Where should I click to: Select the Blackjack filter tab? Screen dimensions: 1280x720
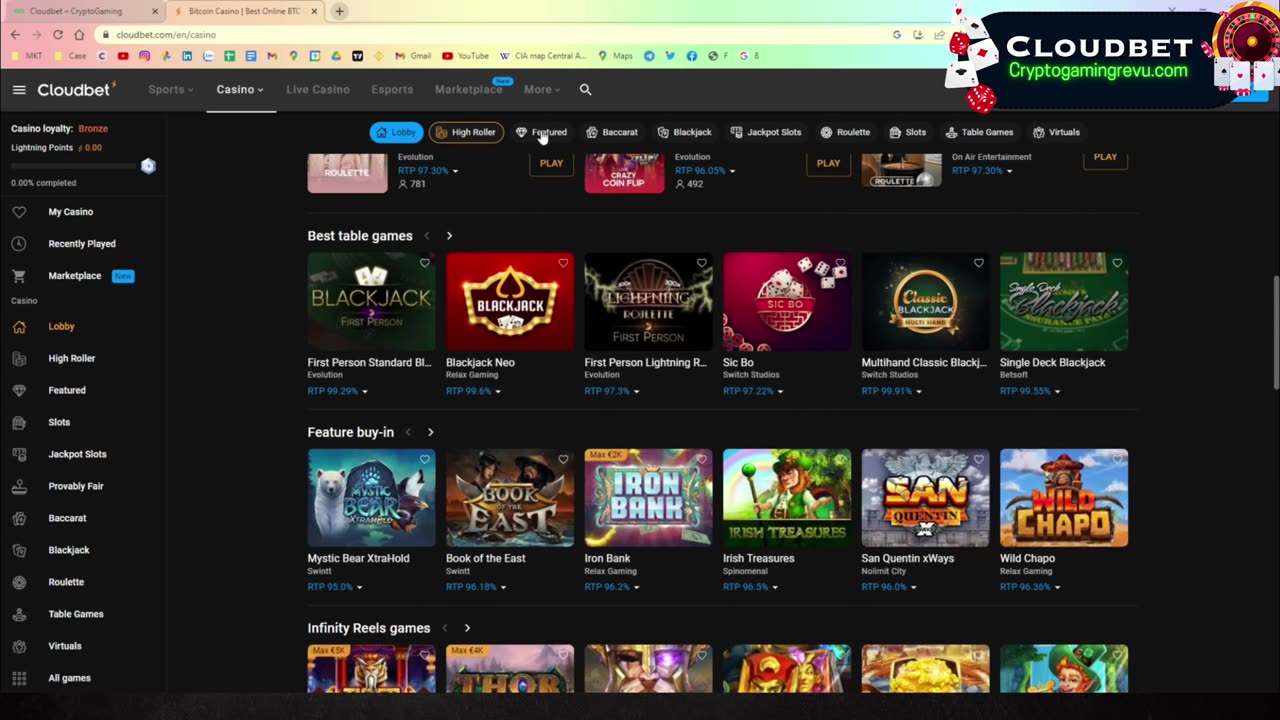[x=684, y=132]
